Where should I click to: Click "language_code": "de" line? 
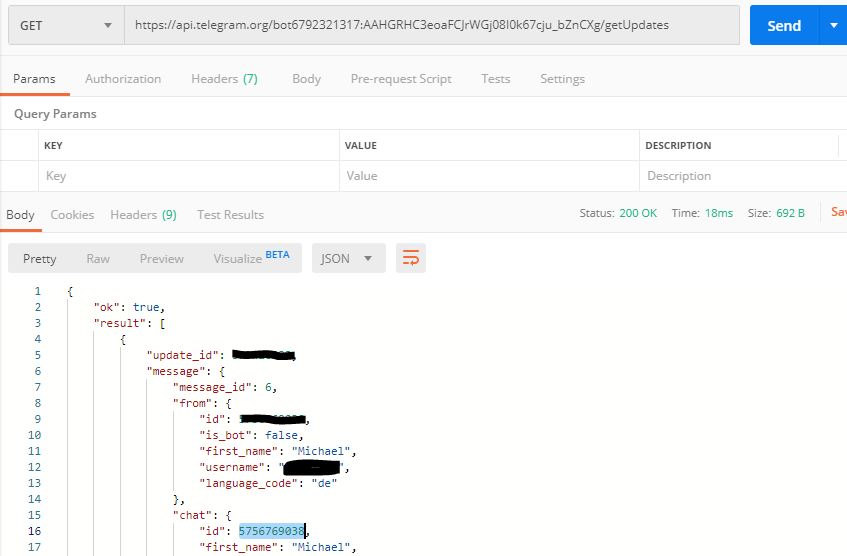(x=268, y=483)
